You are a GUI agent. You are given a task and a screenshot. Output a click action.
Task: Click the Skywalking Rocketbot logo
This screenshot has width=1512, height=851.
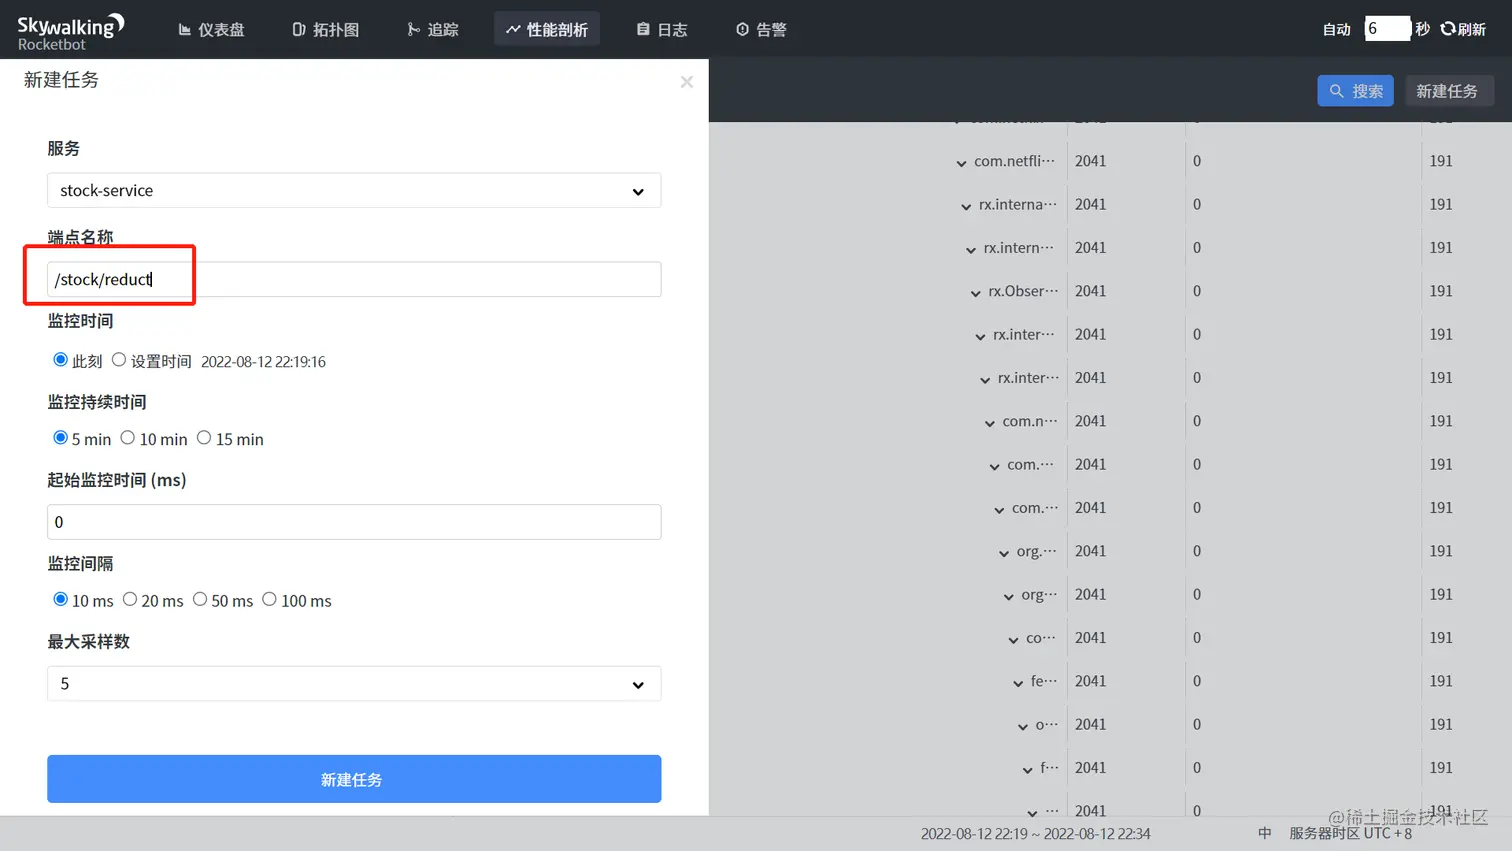[71, 30]
